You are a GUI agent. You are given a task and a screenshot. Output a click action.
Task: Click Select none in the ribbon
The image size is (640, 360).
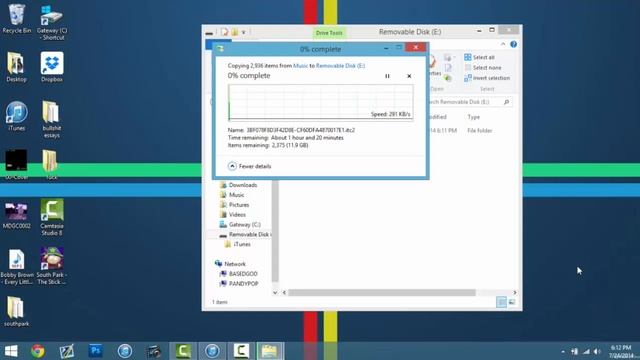pos(483,68)
